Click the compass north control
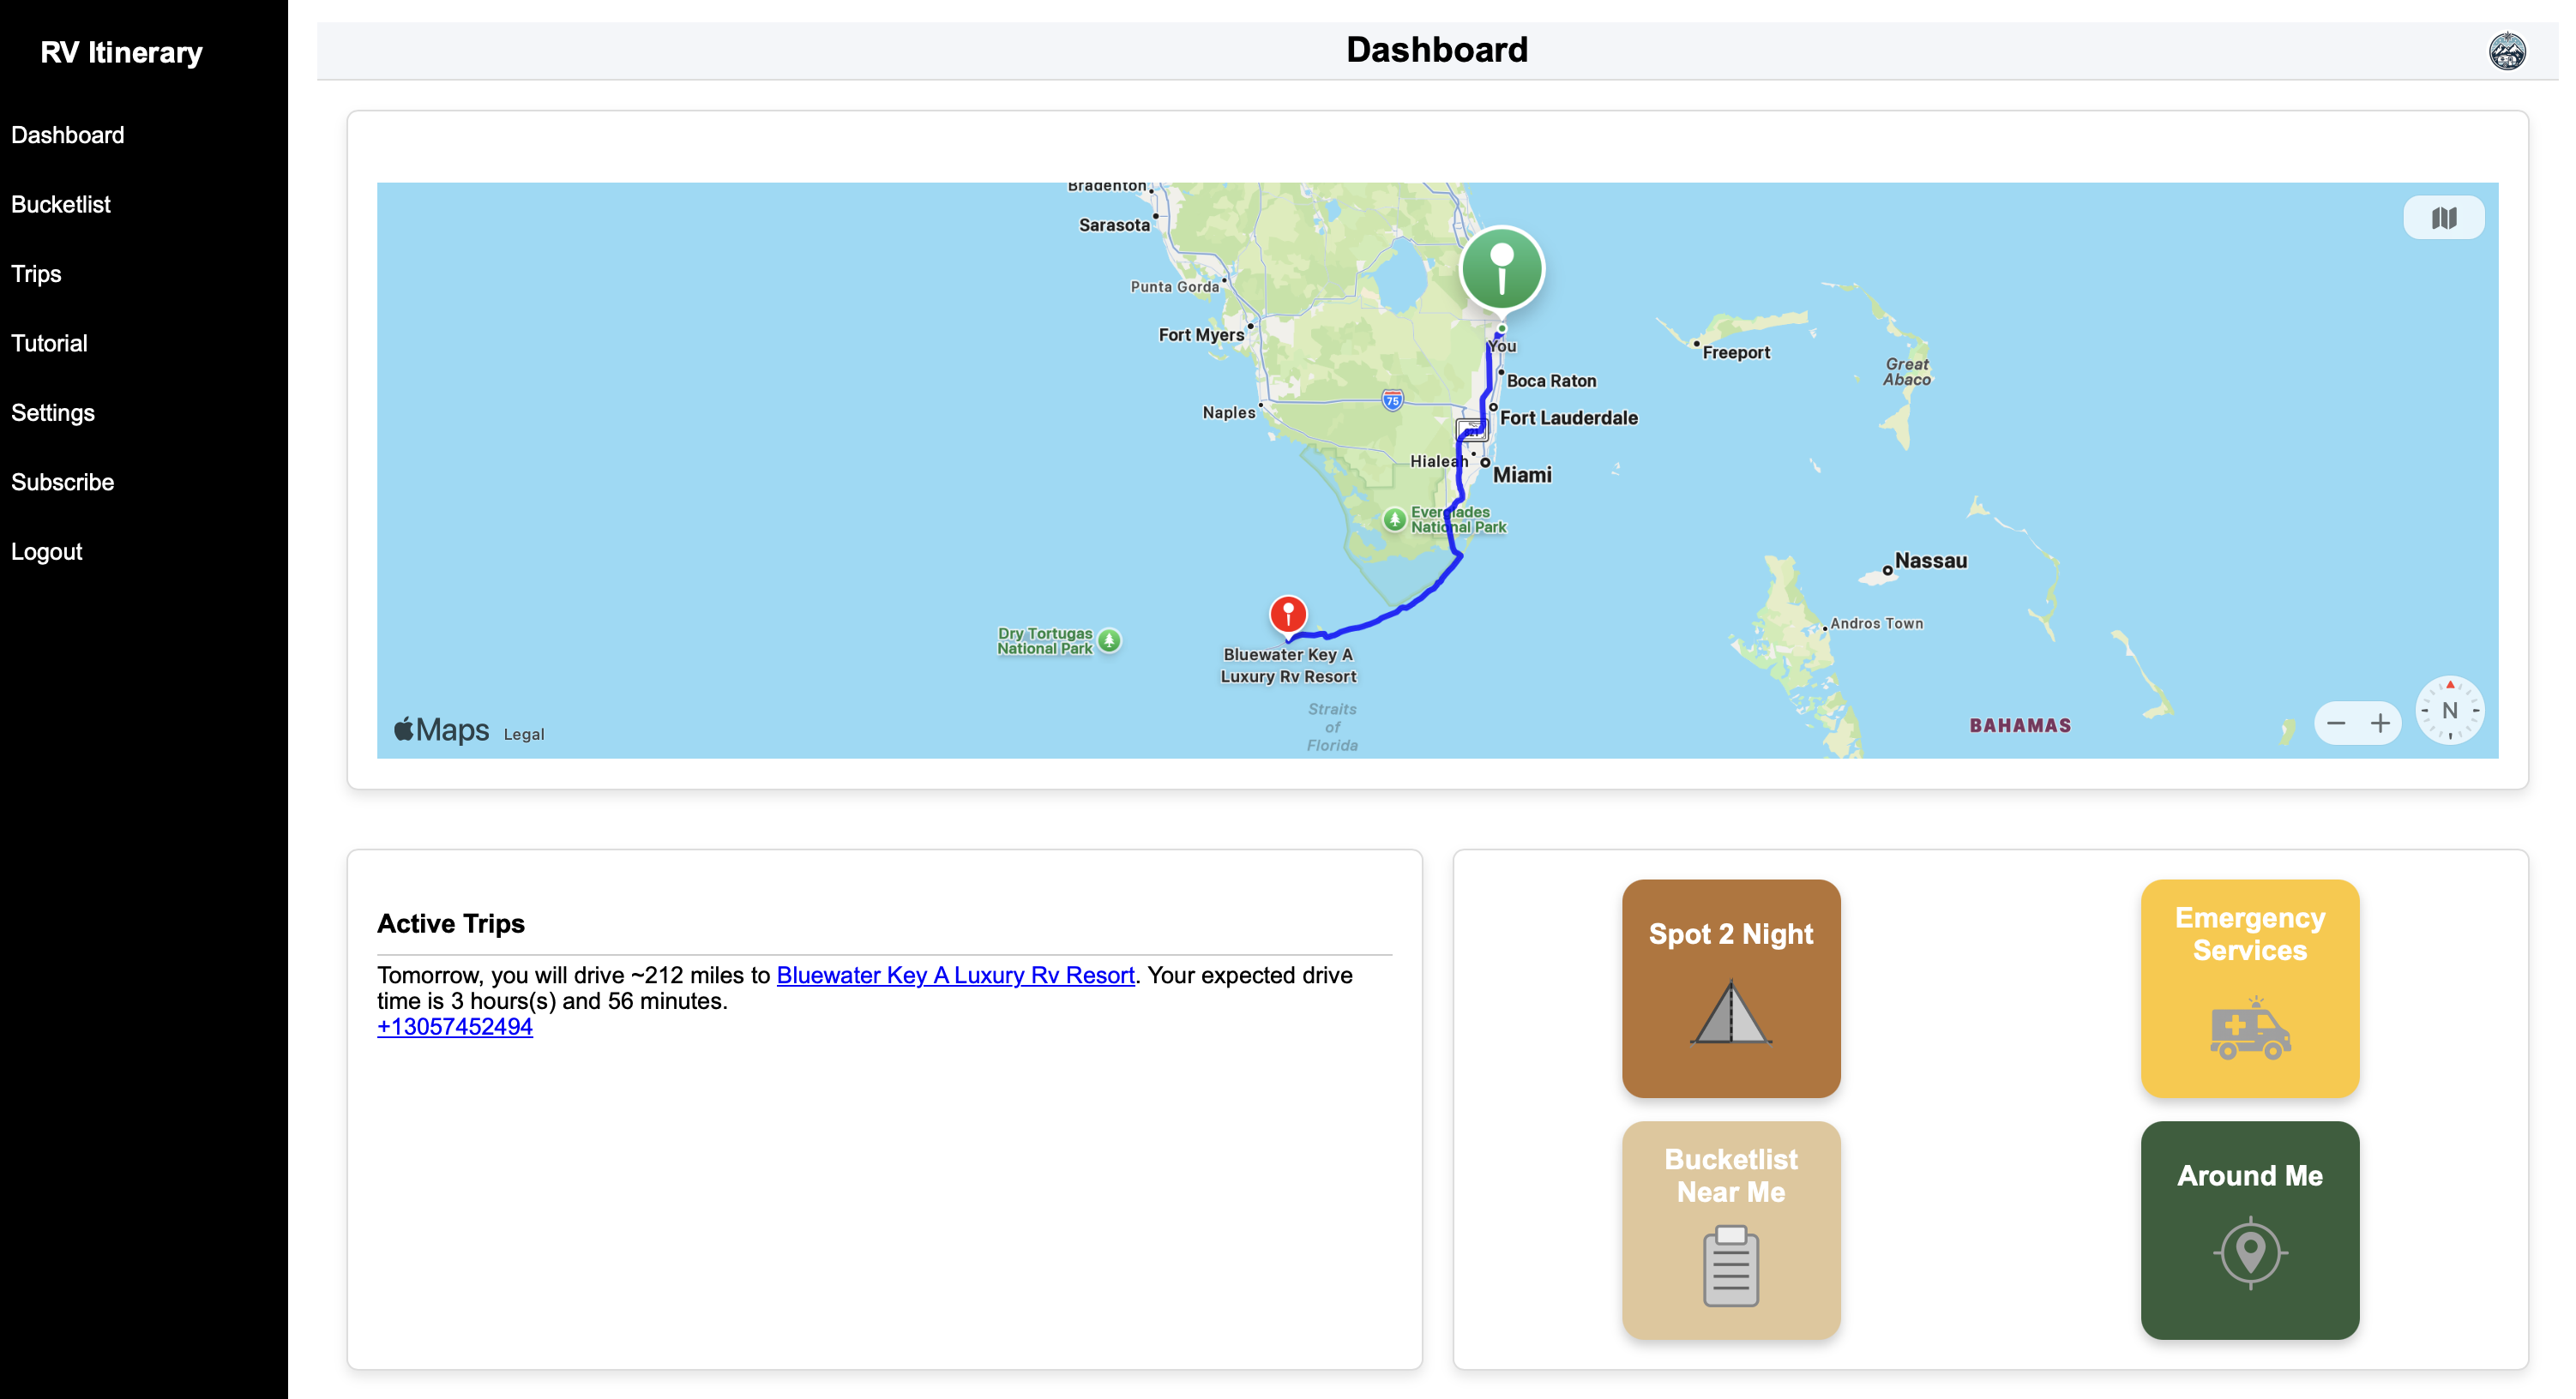The height and width of the screenshot is (1399, 2576). [x=2450, y=711]
